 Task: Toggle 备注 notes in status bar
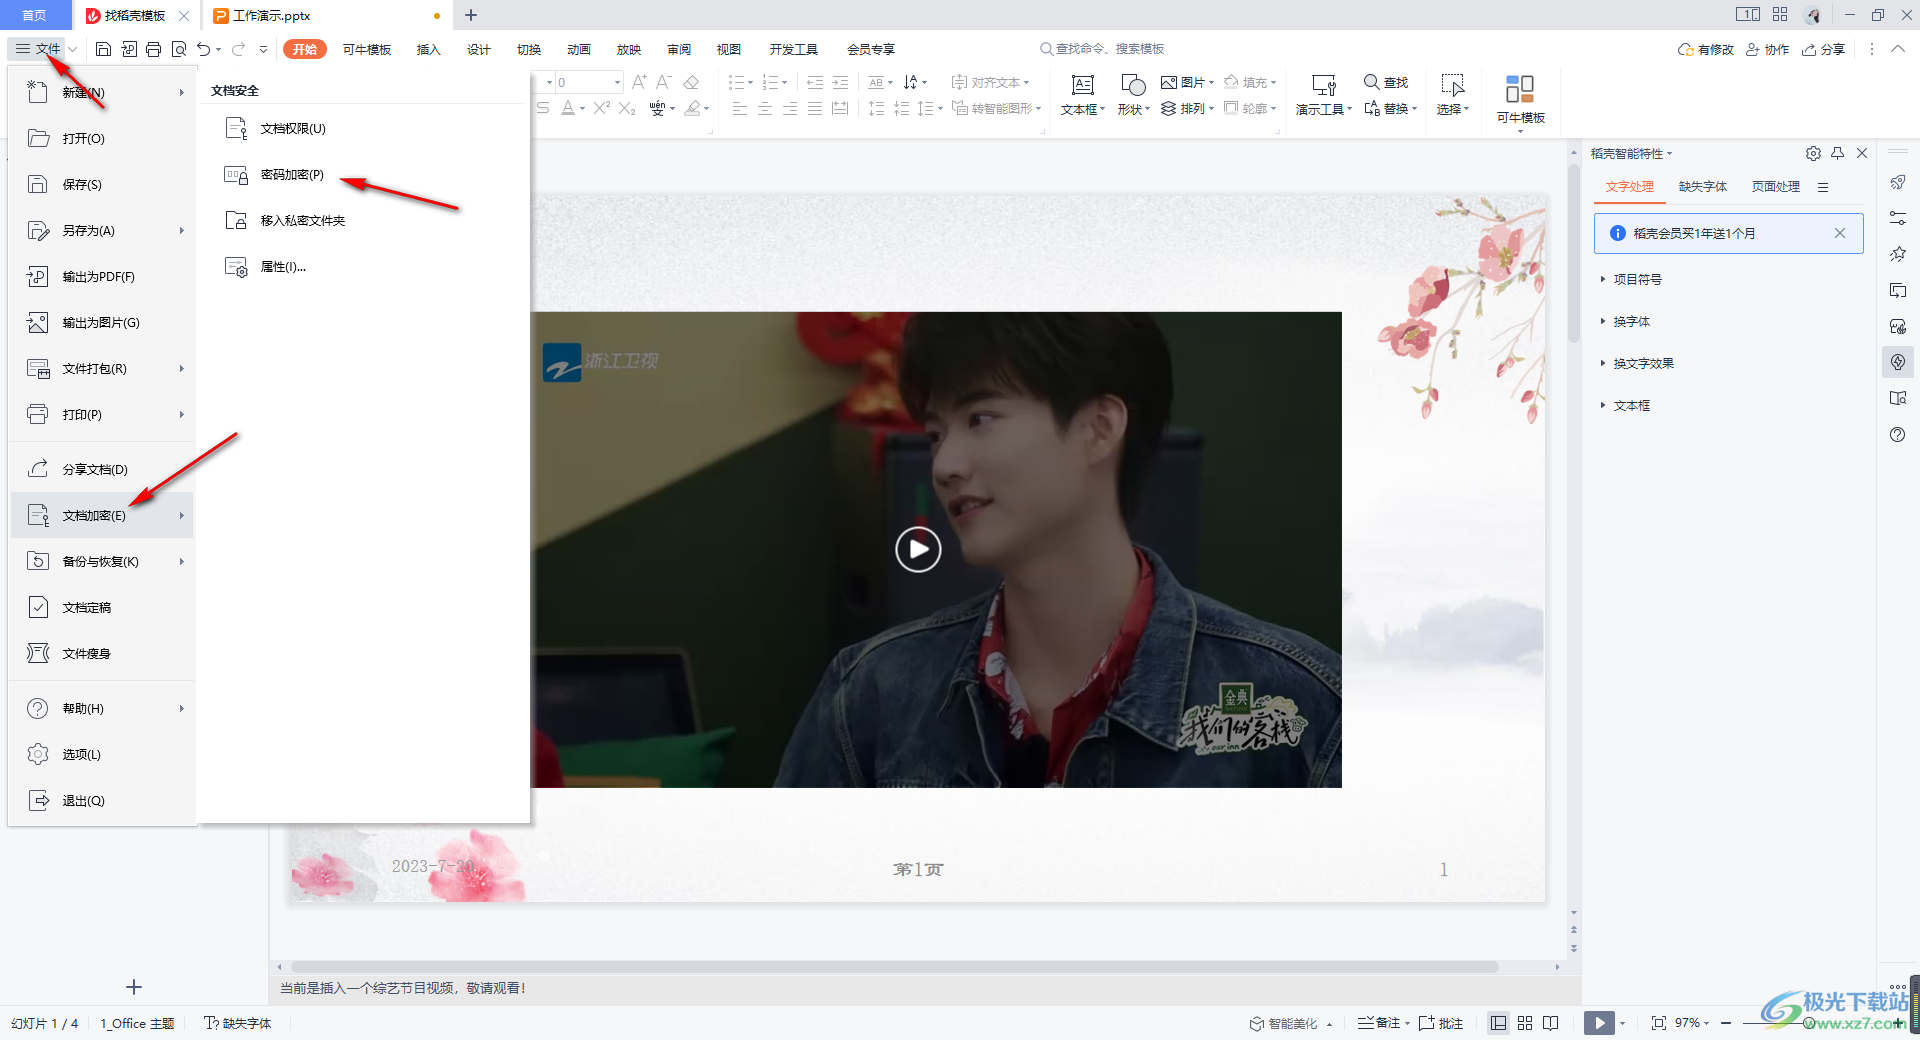coord(1379,1023)
